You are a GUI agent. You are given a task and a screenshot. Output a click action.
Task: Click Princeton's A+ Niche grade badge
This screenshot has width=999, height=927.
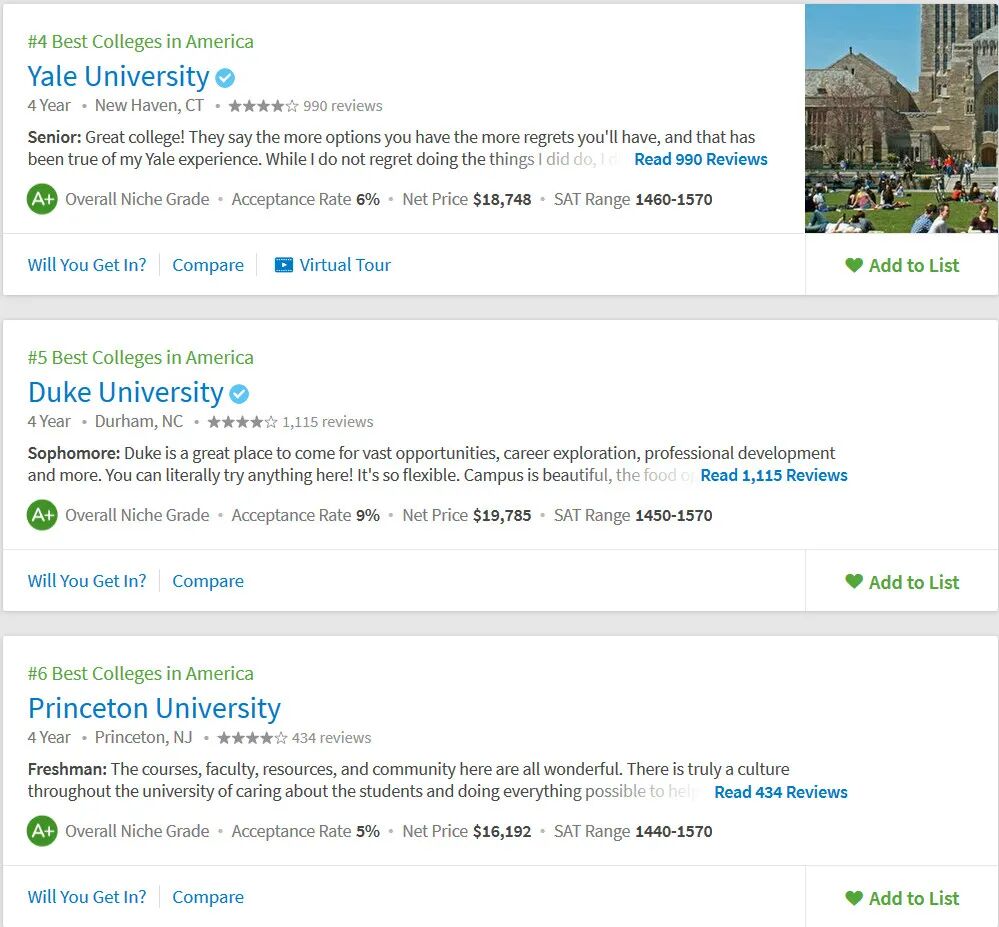point(42,831)
